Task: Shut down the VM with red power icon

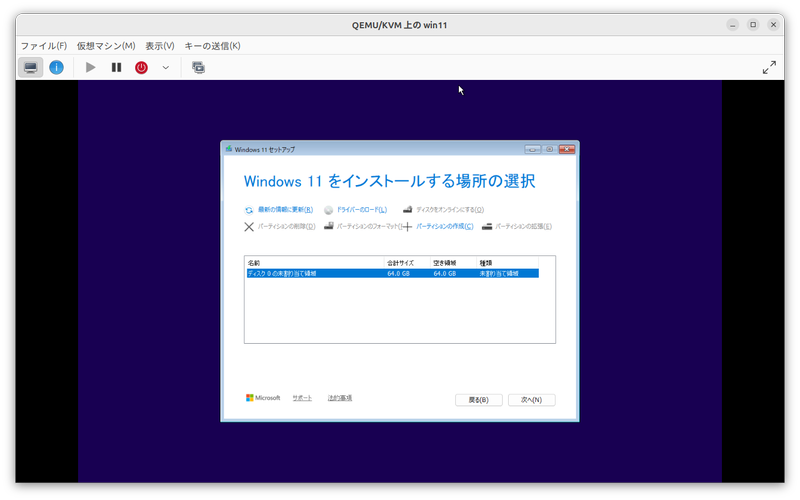Action: coord(141,67)
